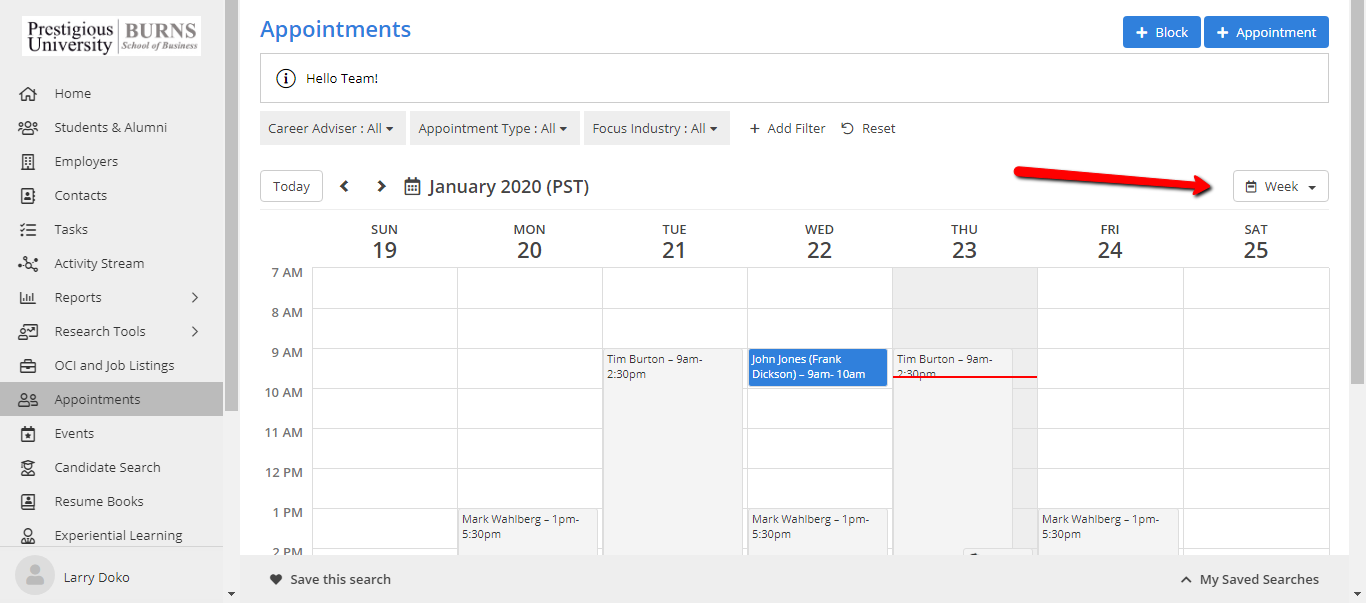Image resolution: width=1366 pixels, height=603 pixels.
Task: Open Resume Books menu item
Action: tap(99, 502)
